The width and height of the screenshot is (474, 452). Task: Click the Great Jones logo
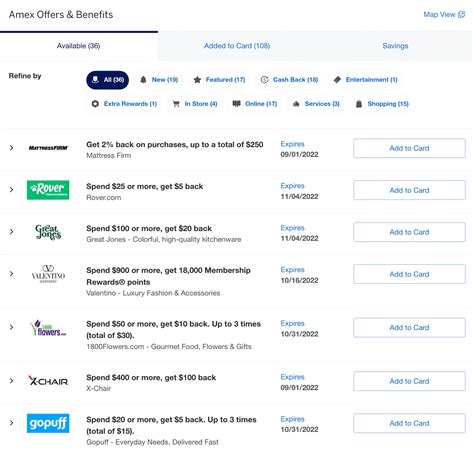48,232
